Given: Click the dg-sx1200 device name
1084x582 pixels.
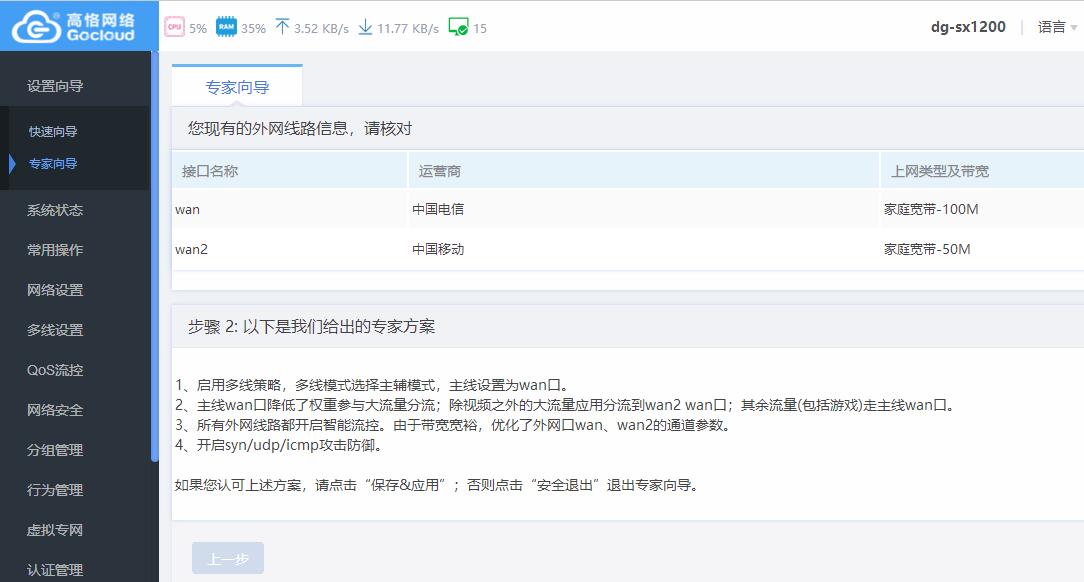Looking at the screenshot, I should 968,28.
